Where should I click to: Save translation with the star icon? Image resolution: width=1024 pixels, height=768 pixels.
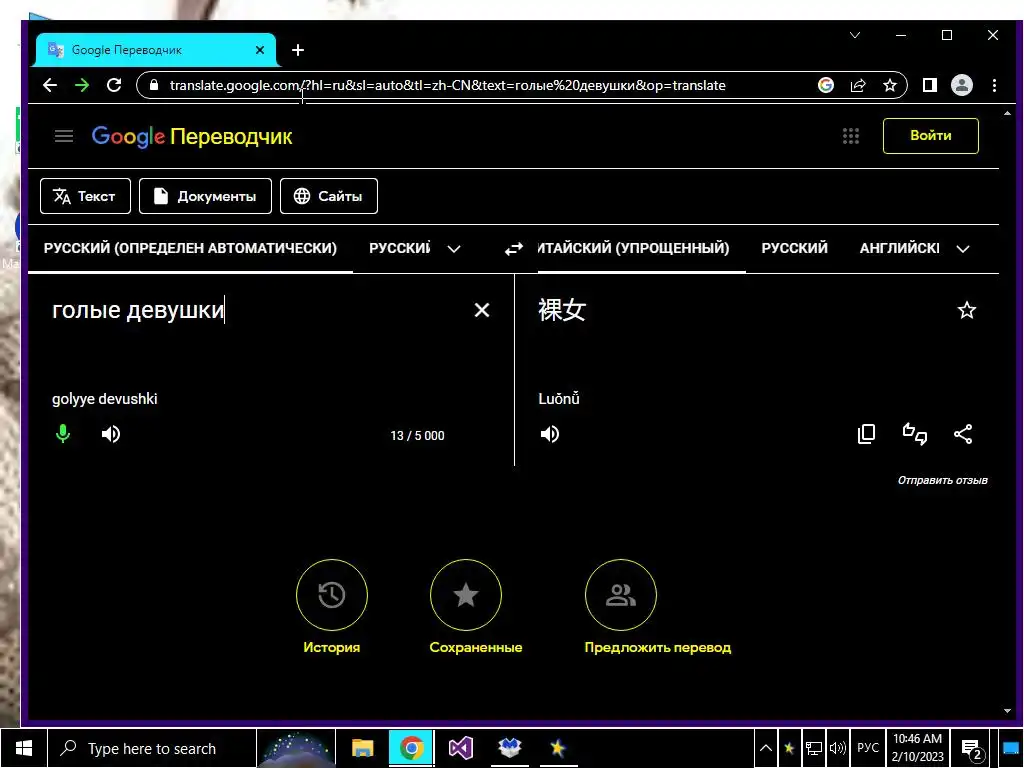[x=967, y=310]
